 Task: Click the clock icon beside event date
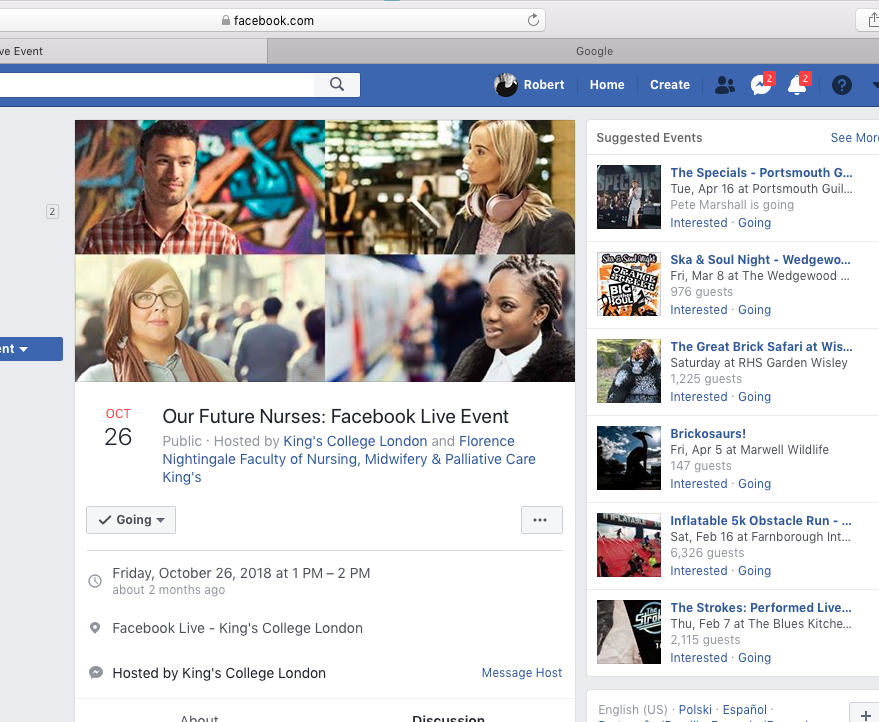click(95, 581)
